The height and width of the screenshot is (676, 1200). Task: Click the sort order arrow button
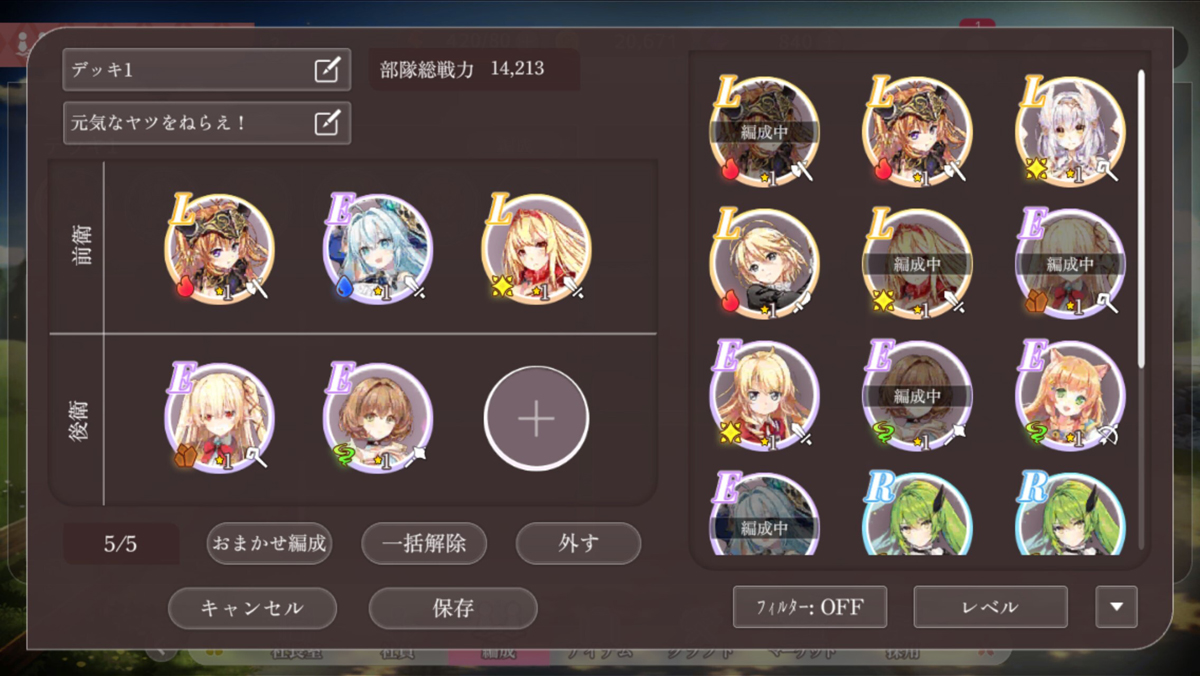[1116, 607]
